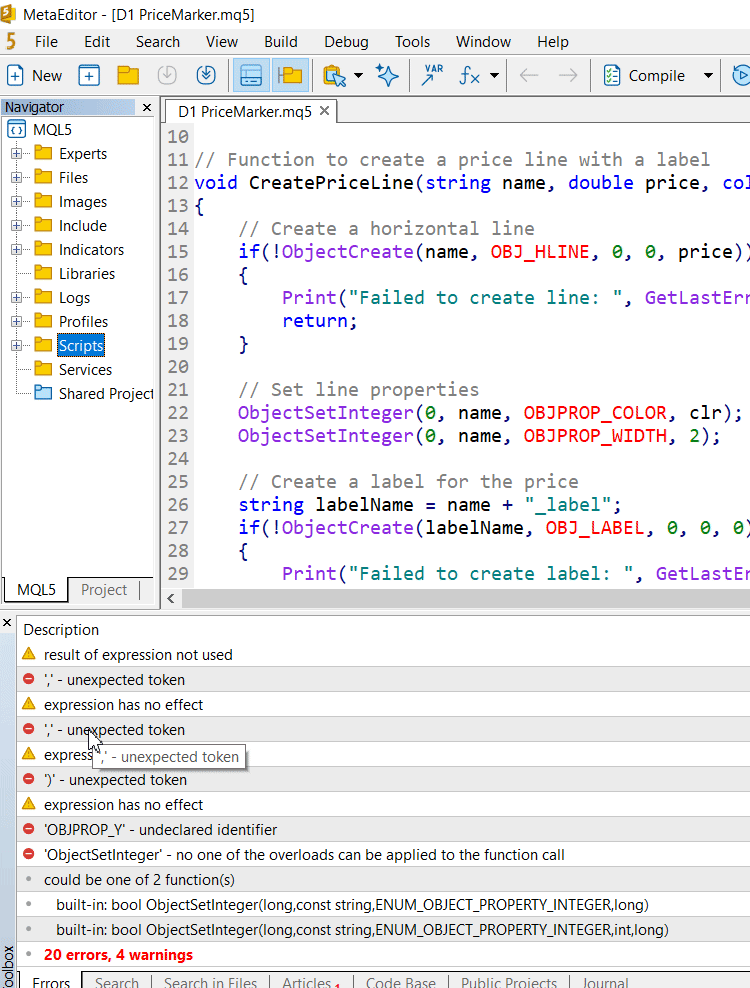Switch to the Search toolbox tab
Viewport: 750px width, 988px height.
[117, 982]
